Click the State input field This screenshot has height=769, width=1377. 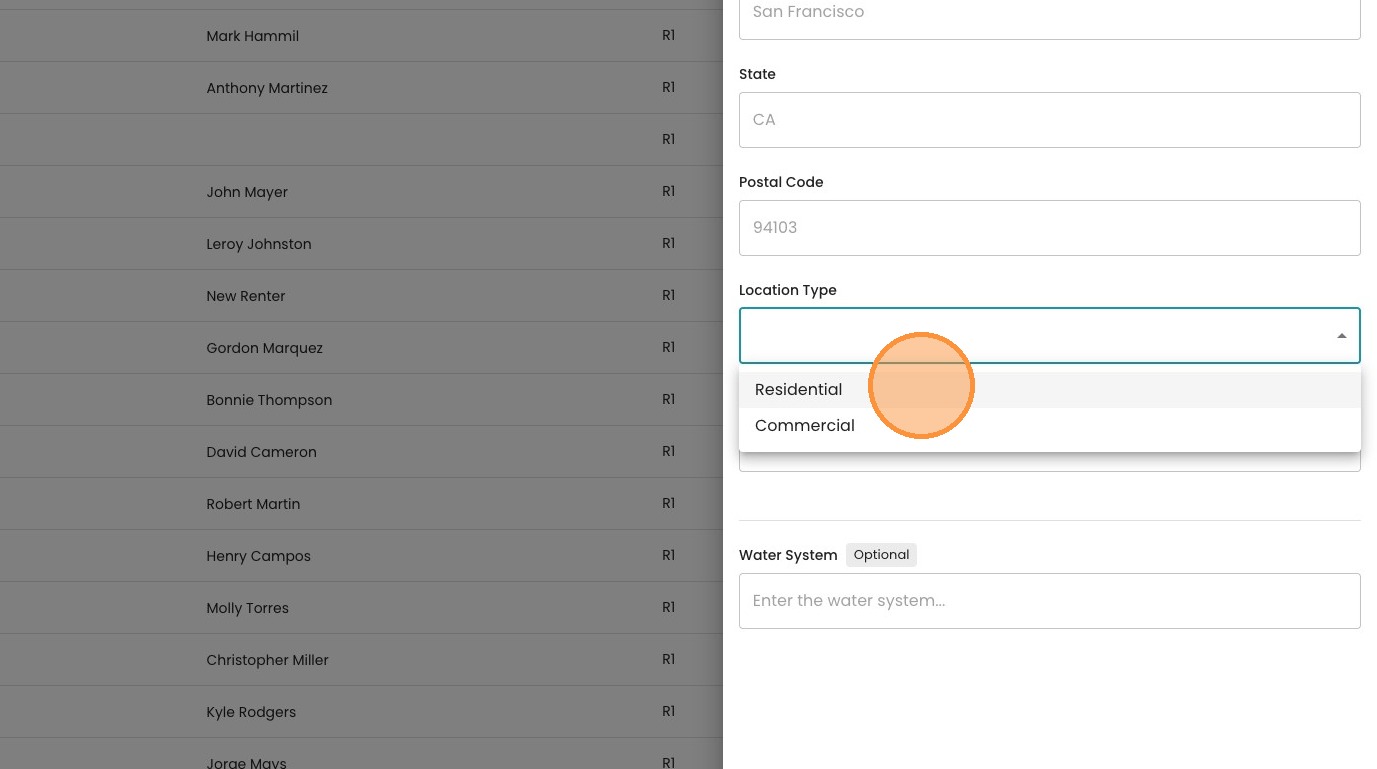pyautogui.click(x=1049, y=120)
